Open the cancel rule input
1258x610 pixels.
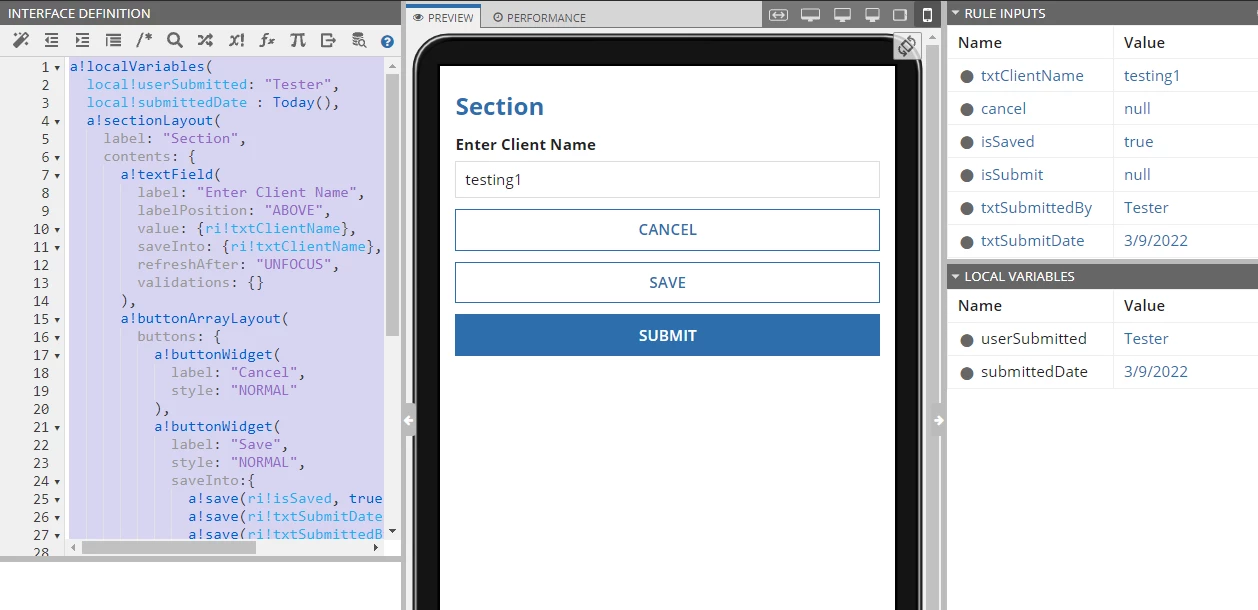pyautogui.click(x=1003, y=109)
